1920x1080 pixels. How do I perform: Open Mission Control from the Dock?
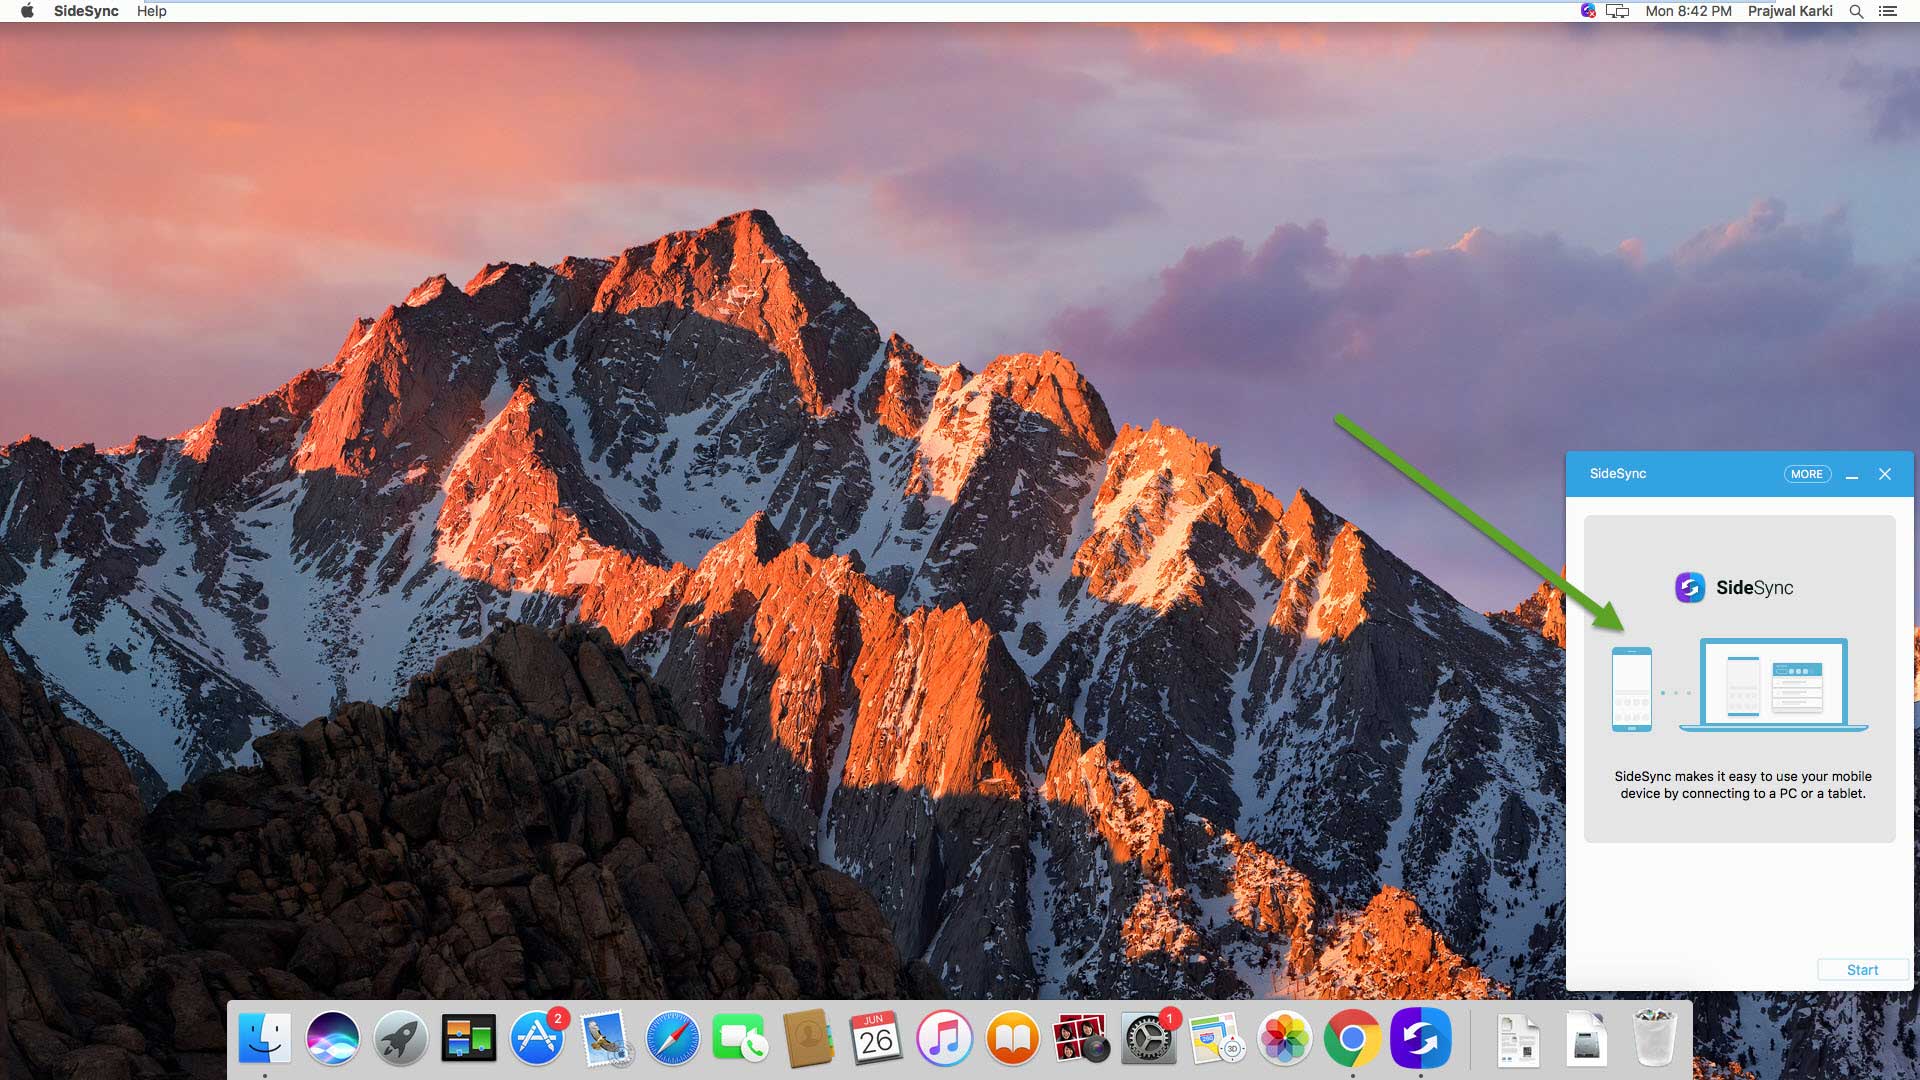point(468,1038)
